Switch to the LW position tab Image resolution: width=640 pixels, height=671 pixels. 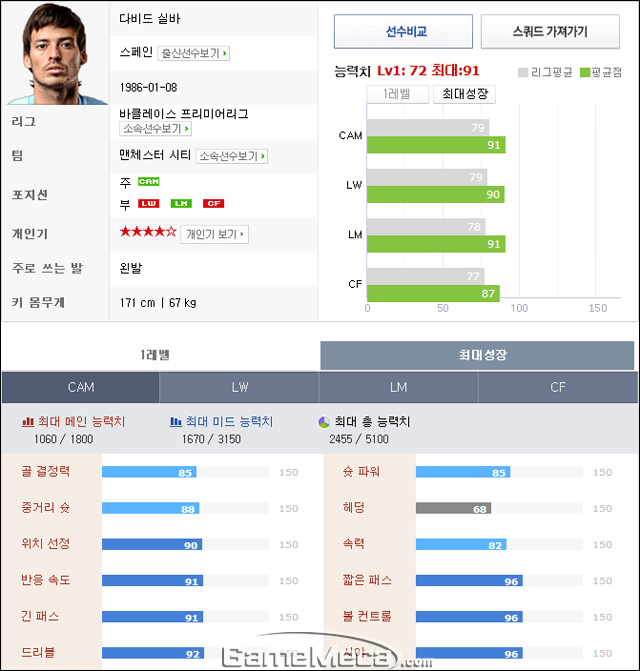[239, 387]
